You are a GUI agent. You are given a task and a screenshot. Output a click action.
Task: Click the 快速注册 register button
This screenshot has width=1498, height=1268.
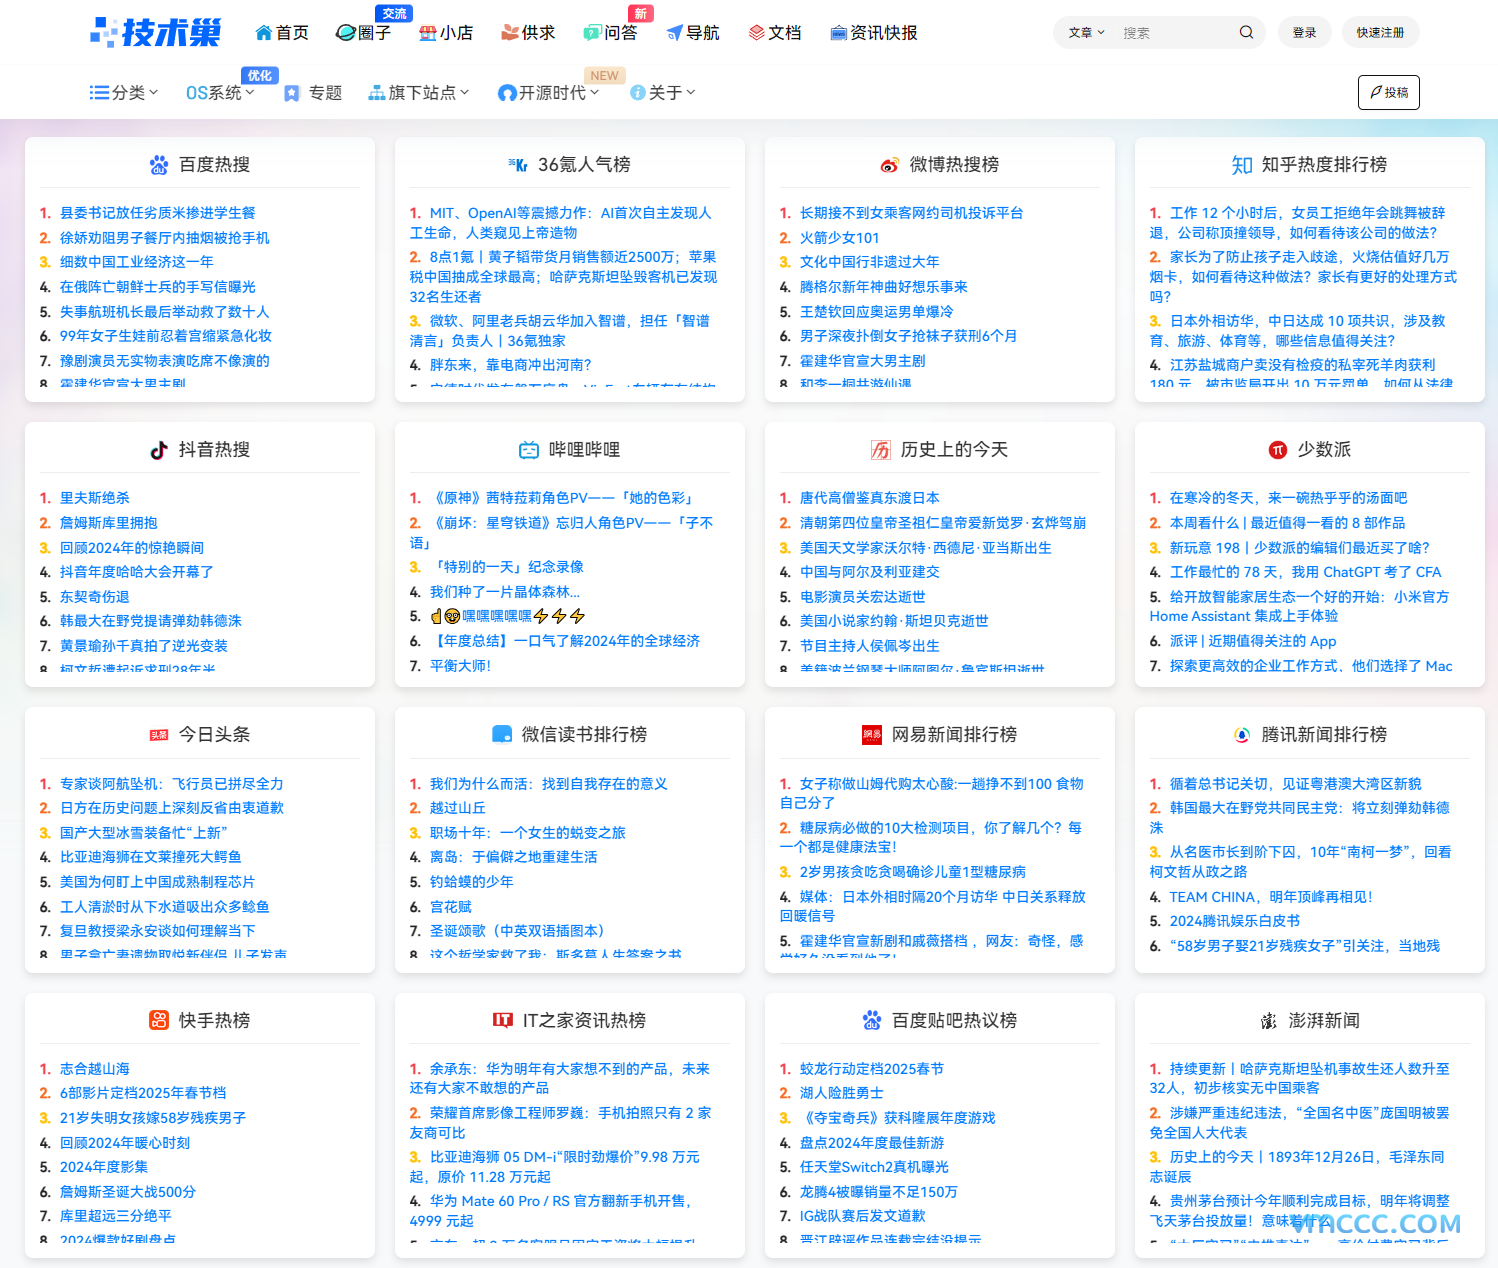tap(1380, 33)
